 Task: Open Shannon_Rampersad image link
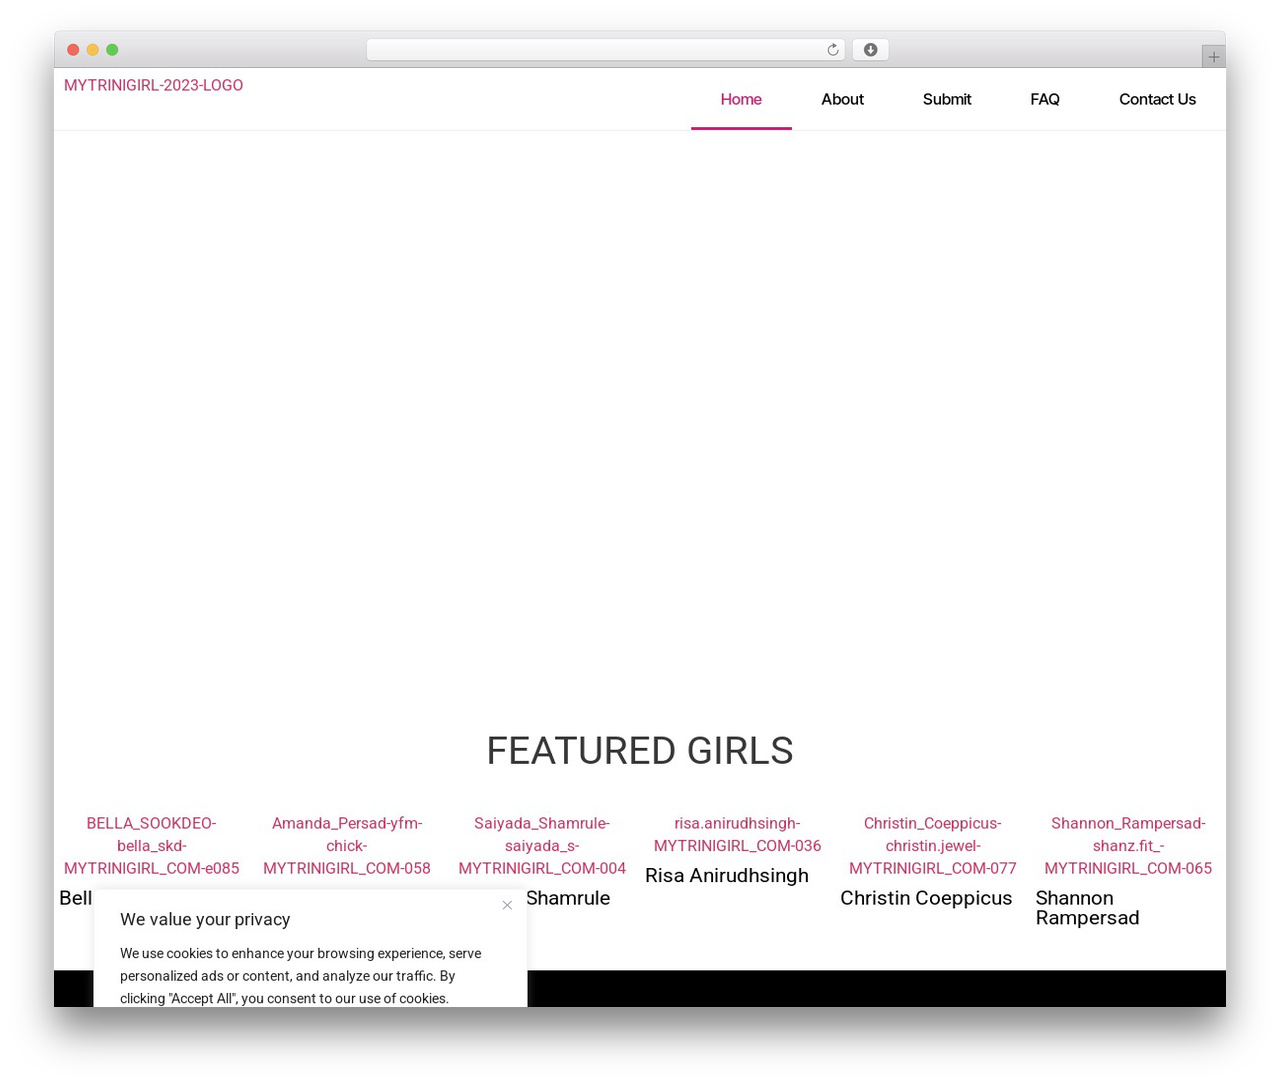1128,846
